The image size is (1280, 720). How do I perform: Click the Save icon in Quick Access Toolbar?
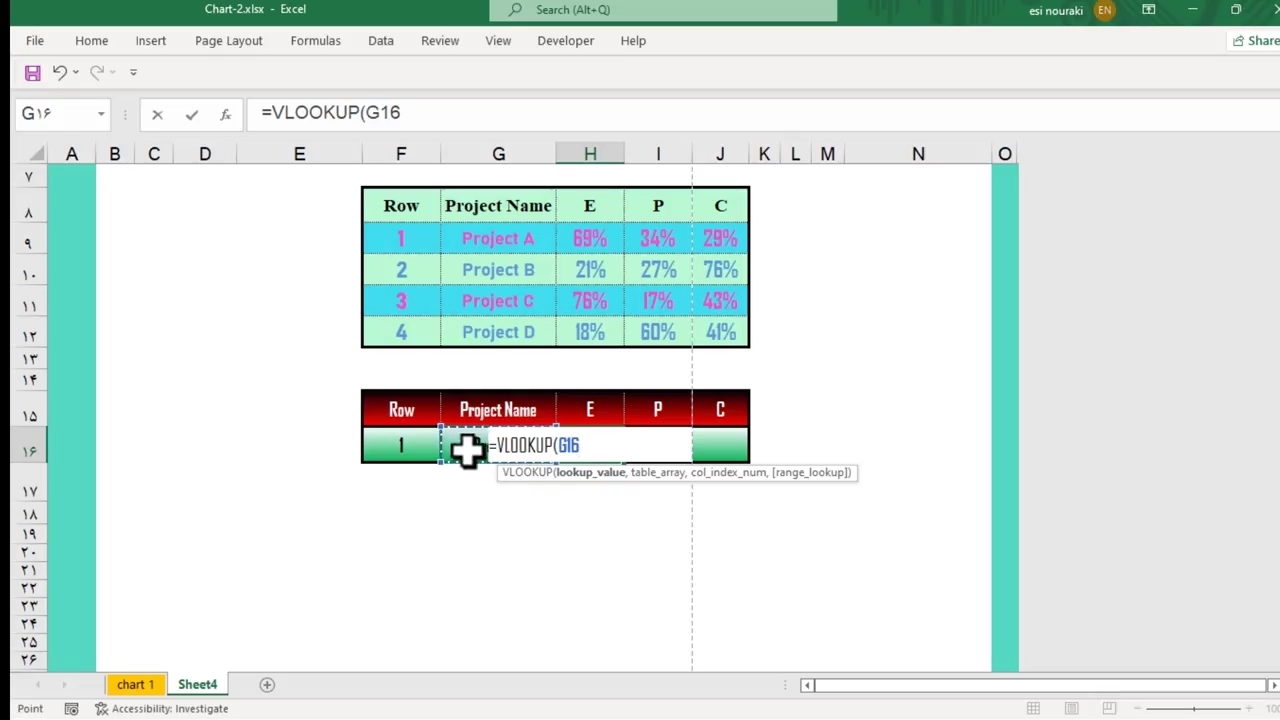point(32,72)
